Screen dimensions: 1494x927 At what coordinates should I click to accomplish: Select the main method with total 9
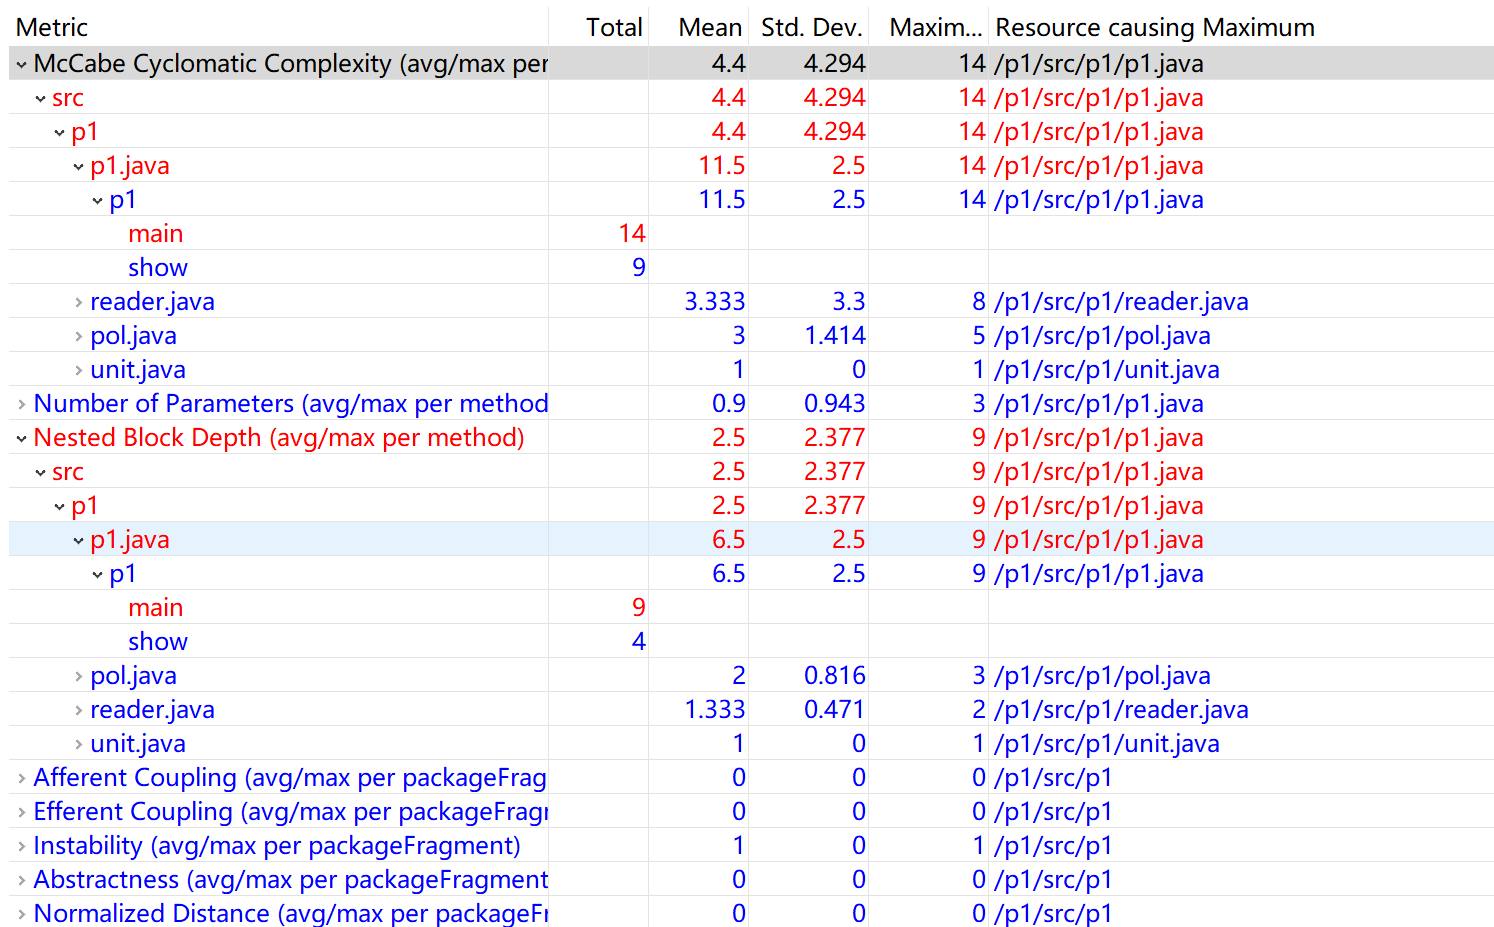(x=155, y=608)
